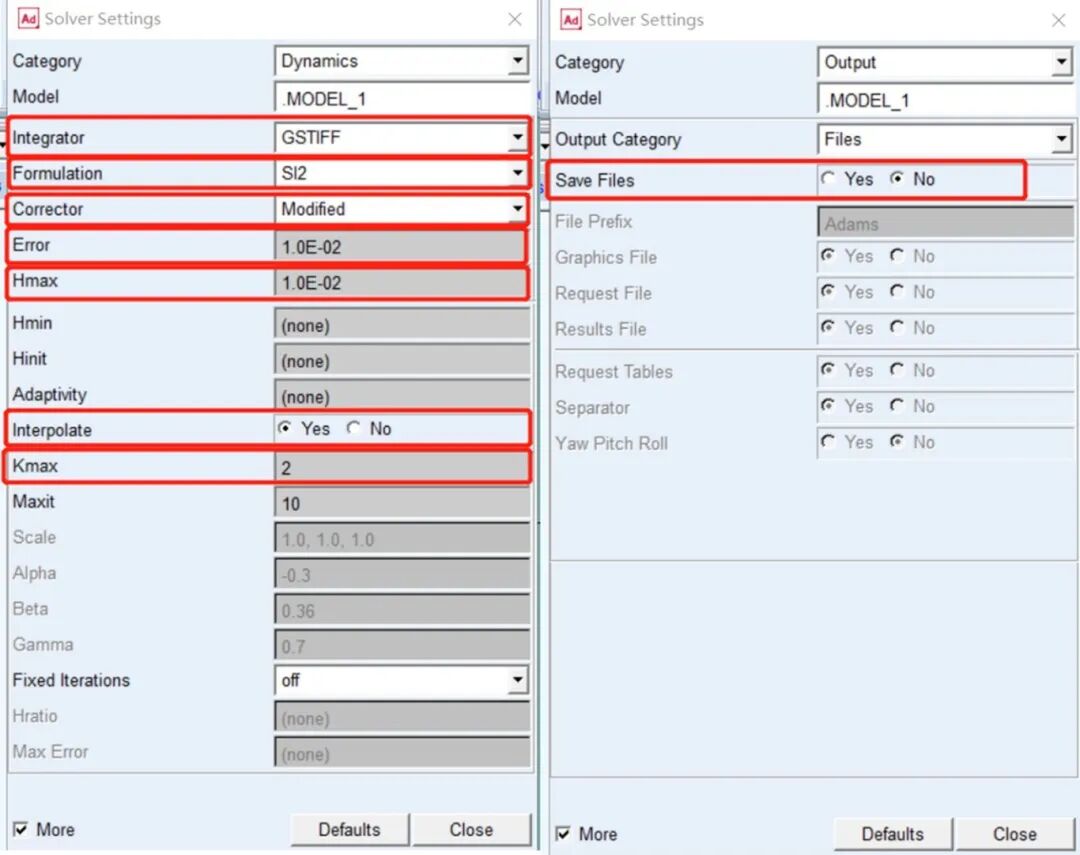Click Defaults in the Output window

(893, 834)
